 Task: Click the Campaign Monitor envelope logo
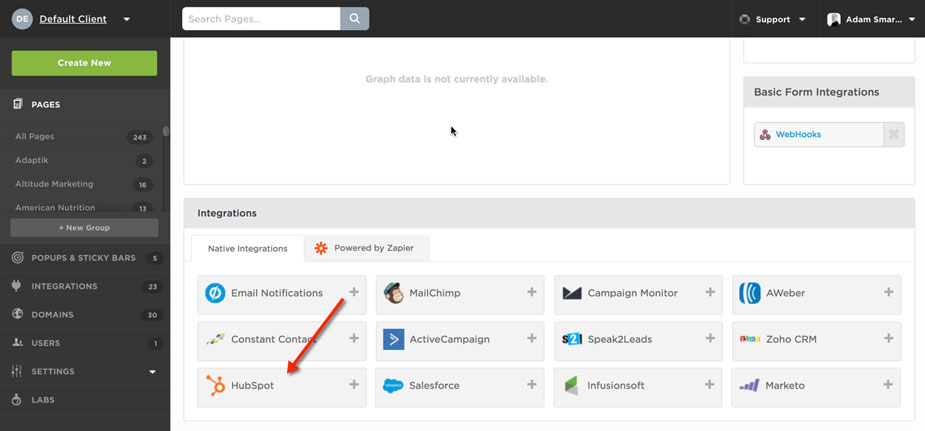tap(572, 293)
